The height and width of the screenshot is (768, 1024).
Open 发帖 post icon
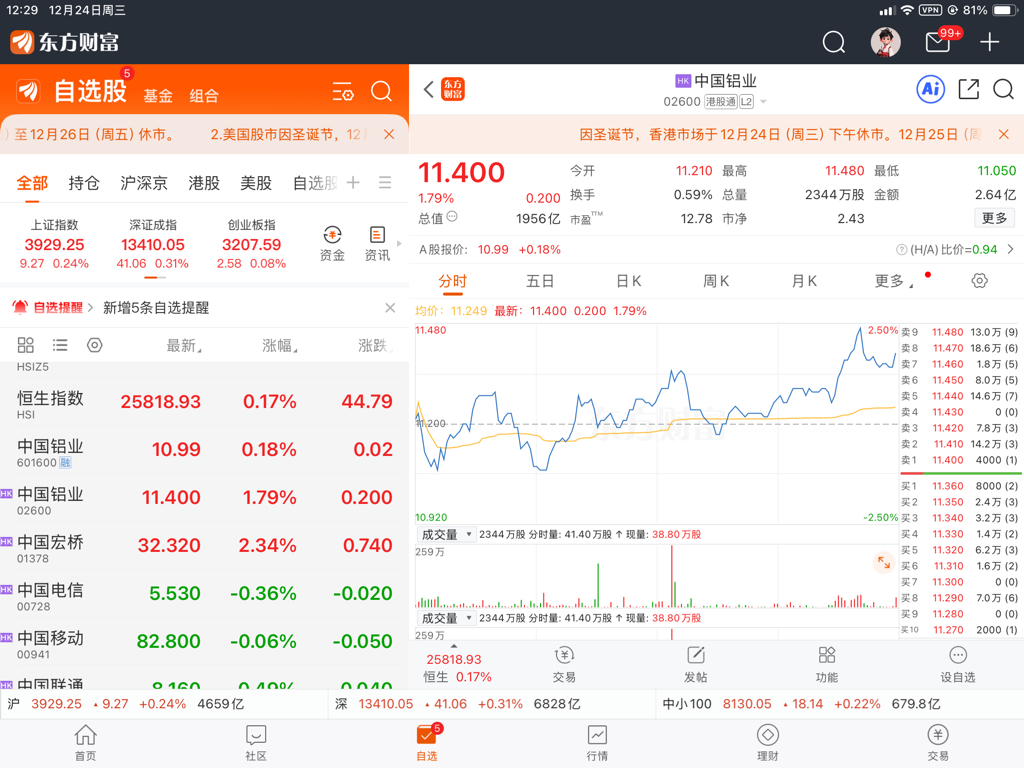[x=696, y=664]
